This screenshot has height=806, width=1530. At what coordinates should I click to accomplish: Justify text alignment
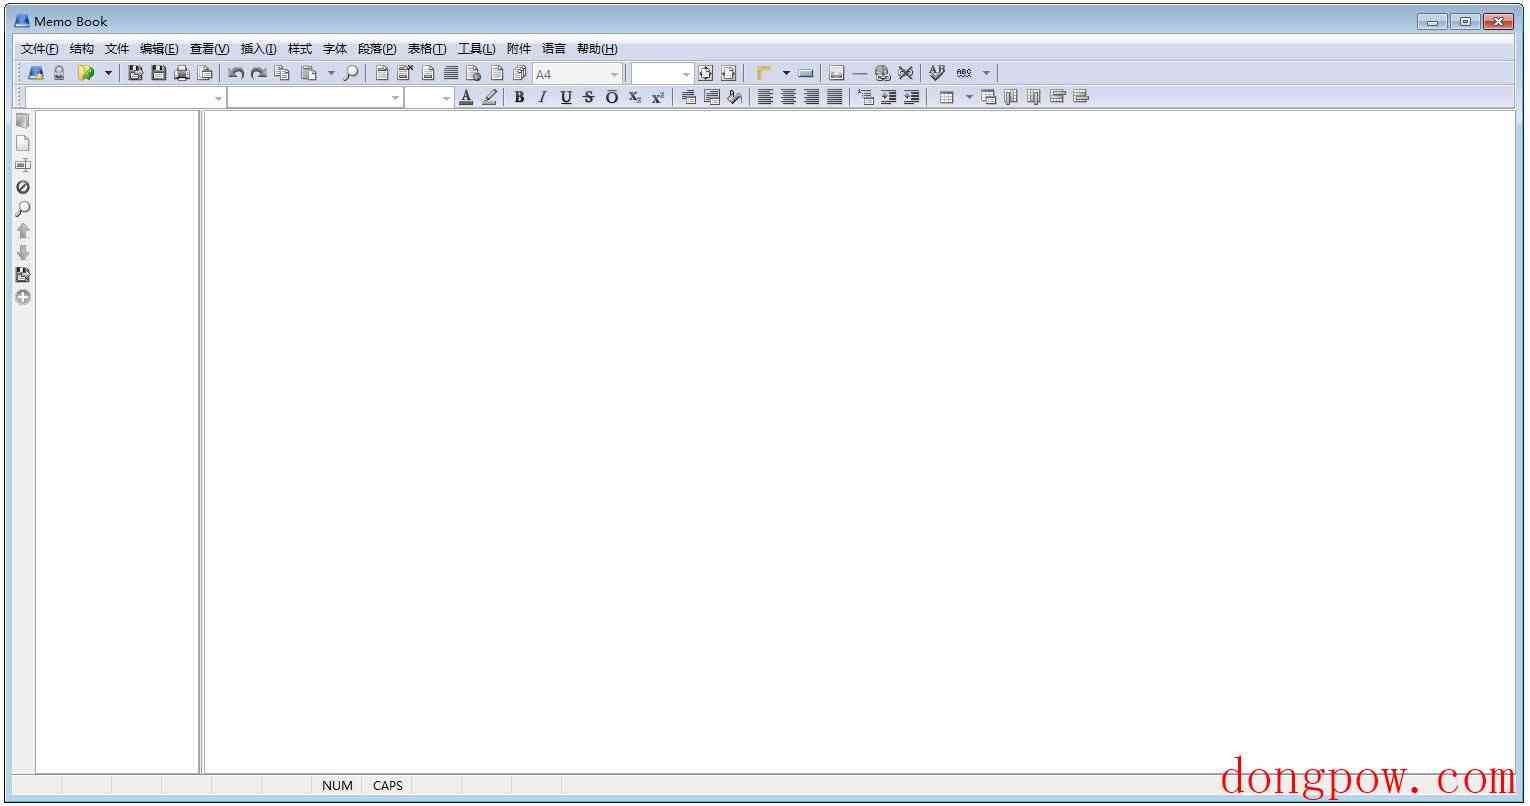[834, 97]
